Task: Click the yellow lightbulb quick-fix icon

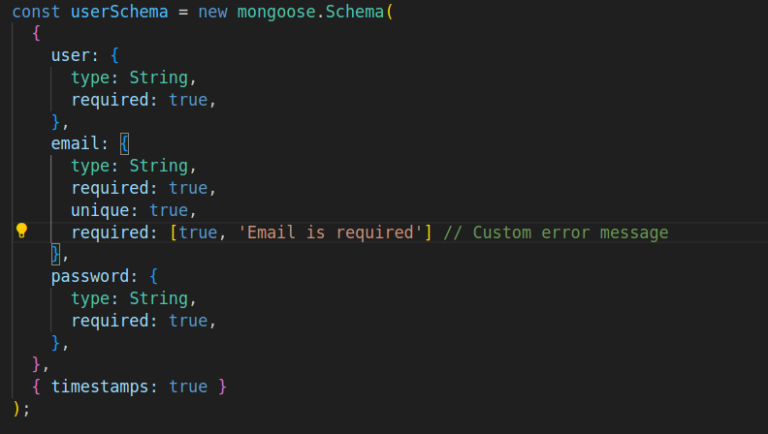Action: click(22, 230)
